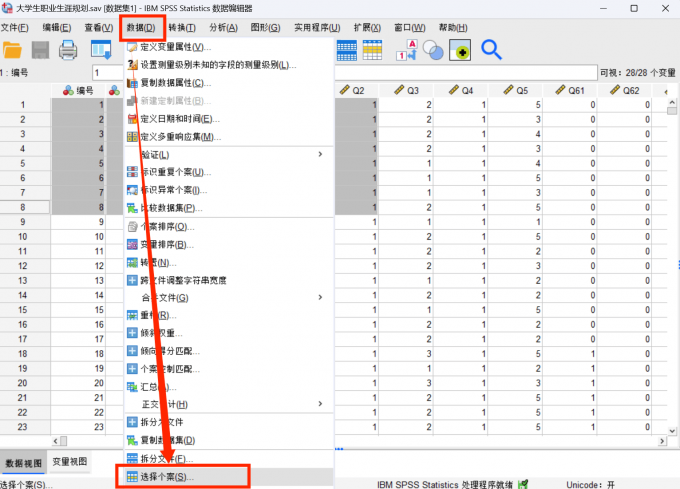Choose 标识异常个案(I)... menu item
The height and width of the screenshot is (489, 680).
pos(229,190)
